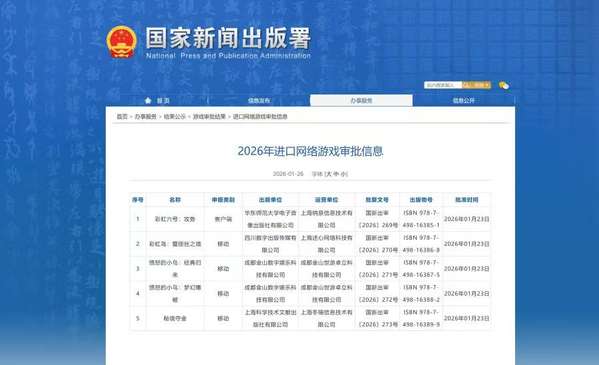Click the 移动 category cell in row 2
This screenshot has height=365, width=599.
pos(223,244)
